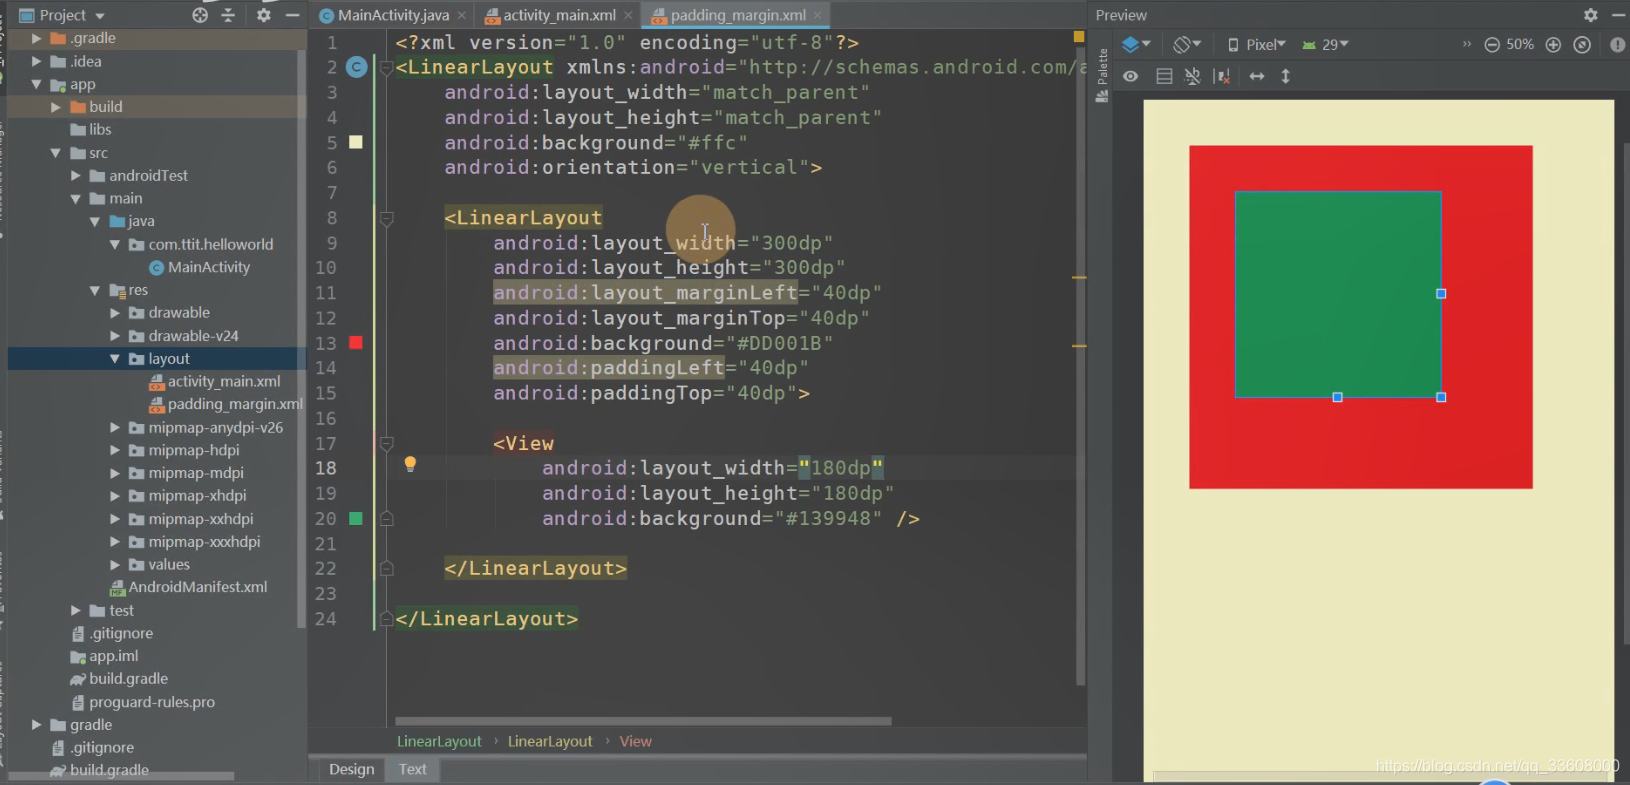Expand the androidTest folder
This screenshot has width=1630, height=785.
(76, 175)
